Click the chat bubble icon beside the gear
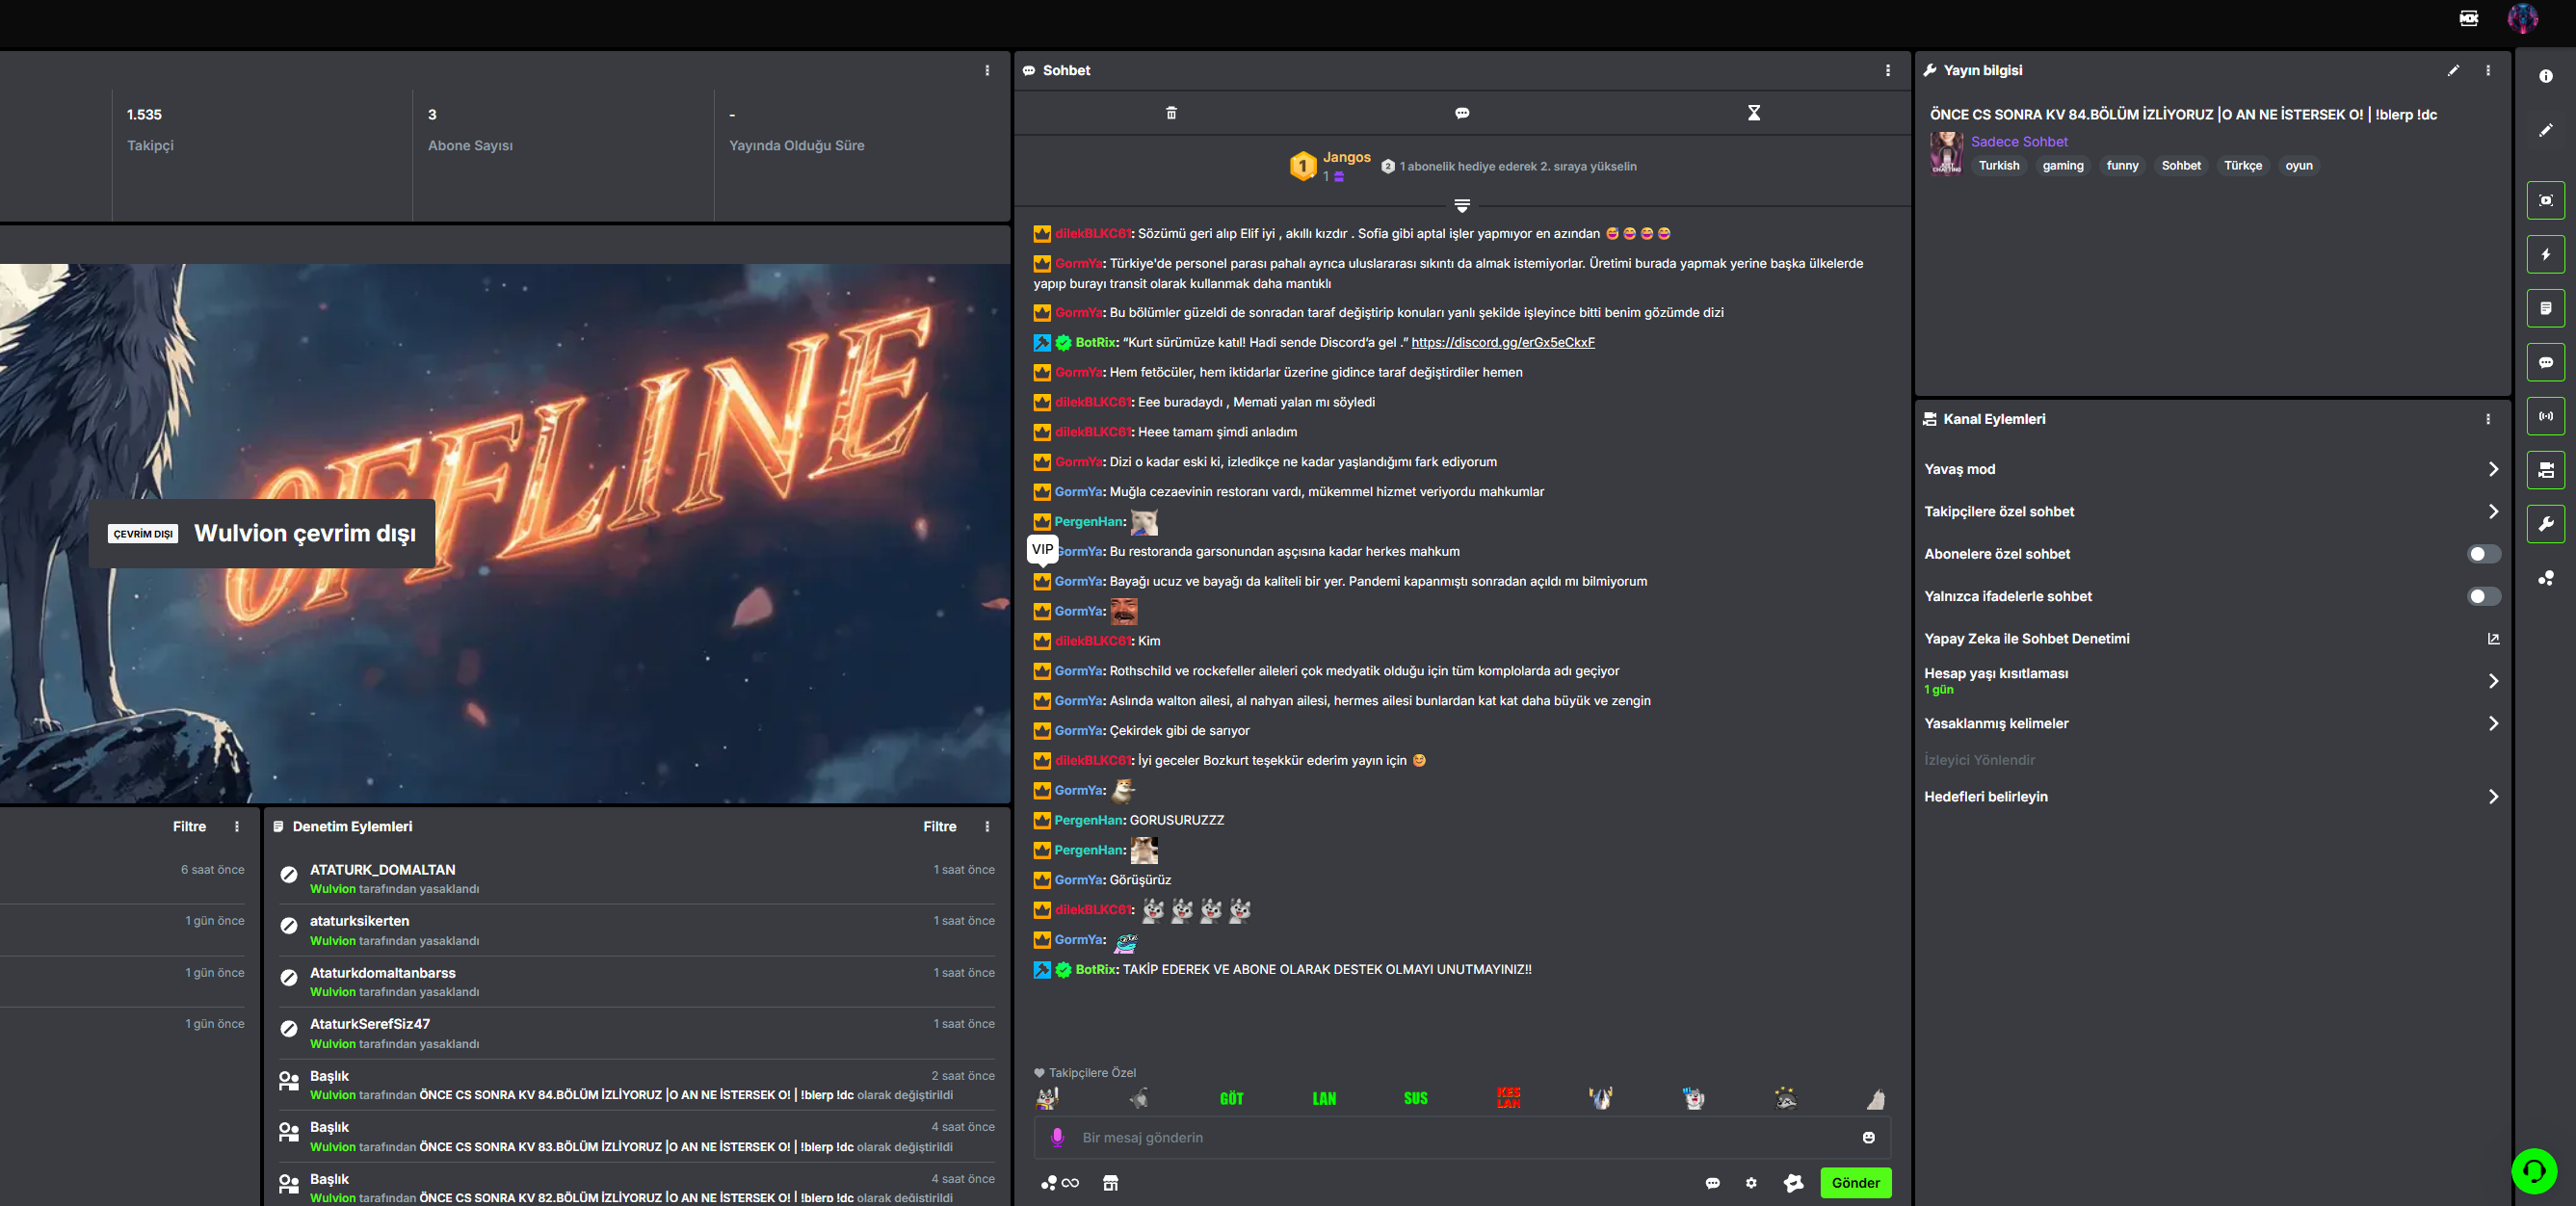 pos(1712,1183)
